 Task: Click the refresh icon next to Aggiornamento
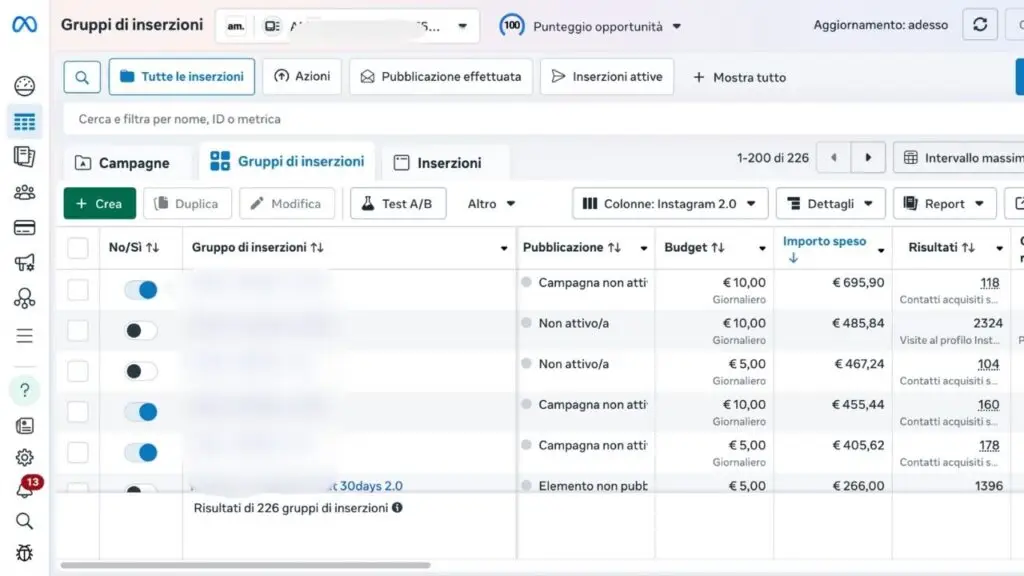pyautogui.click(x=979, y=25)
